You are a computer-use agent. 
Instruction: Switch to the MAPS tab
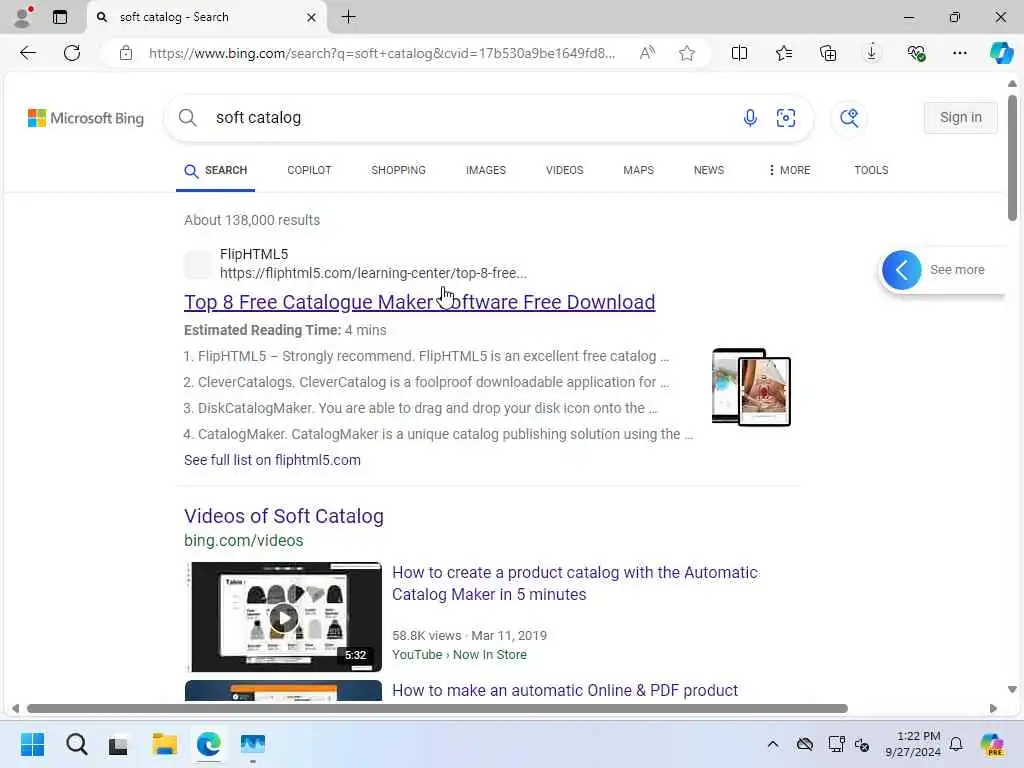click(x=638, y=170)
